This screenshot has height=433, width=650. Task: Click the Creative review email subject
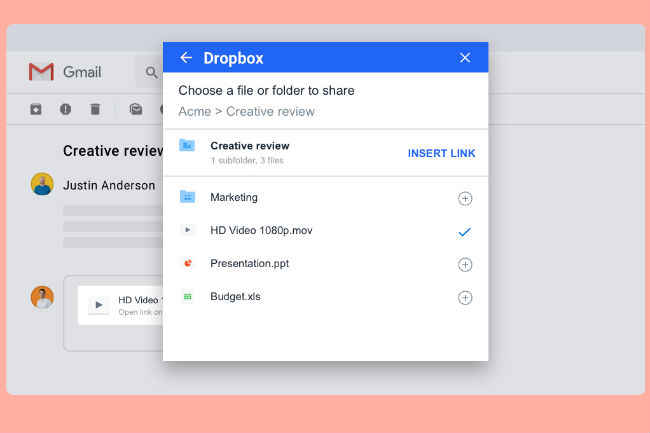[113, 151]
